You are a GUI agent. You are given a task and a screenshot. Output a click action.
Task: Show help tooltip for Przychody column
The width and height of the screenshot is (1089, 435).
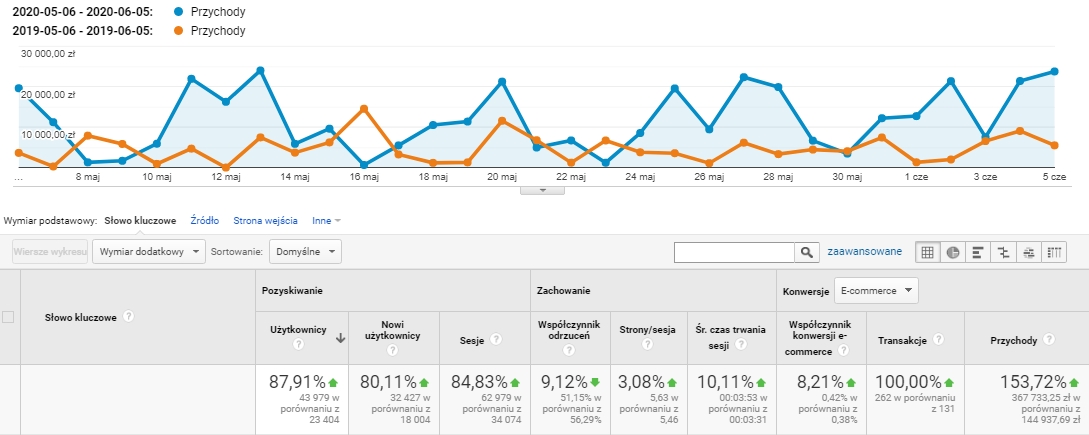click(x=1049, y=340)
